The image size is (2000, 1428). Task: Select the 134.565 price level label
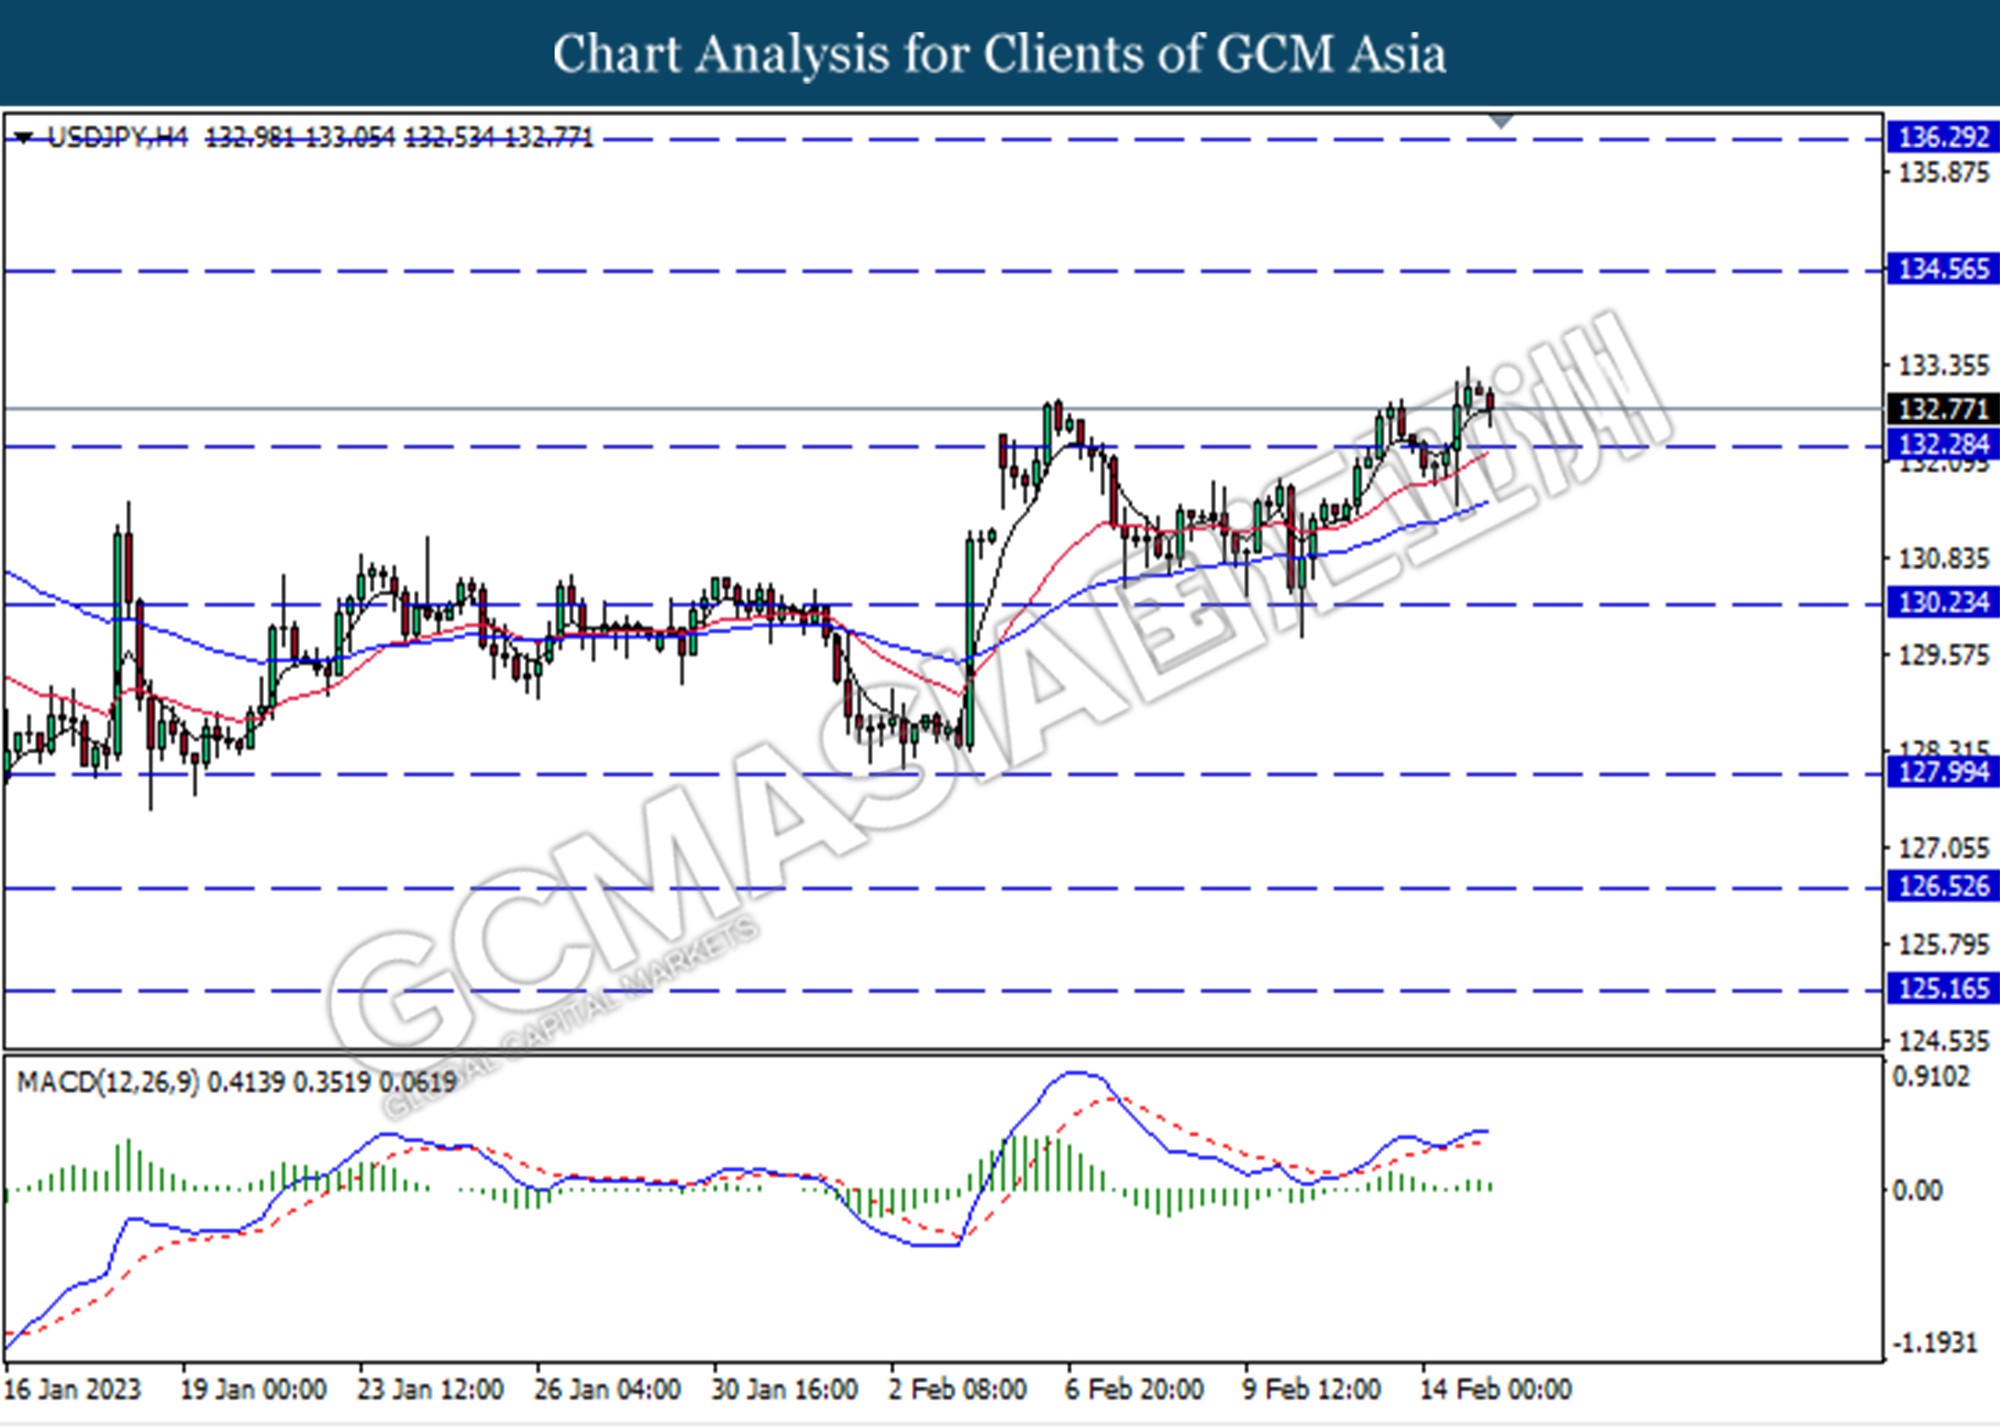(1943, 269)
